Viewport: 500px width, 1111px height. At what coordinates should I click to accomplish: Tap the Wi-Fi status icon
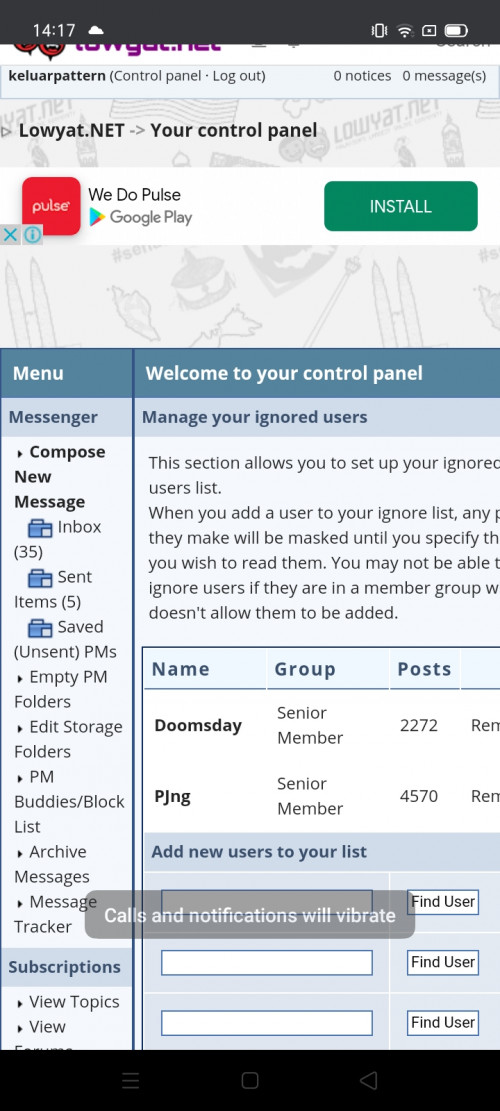404,30
